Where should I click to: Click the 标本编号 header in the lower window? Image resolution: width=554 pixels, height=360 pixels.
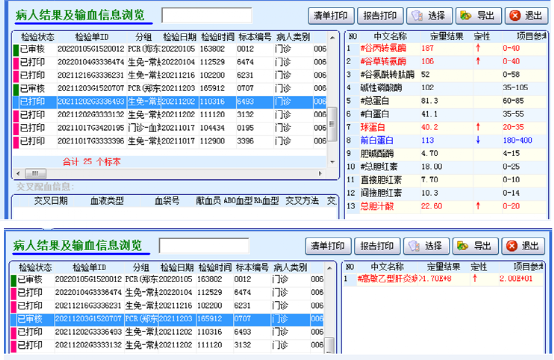[252, 267]
